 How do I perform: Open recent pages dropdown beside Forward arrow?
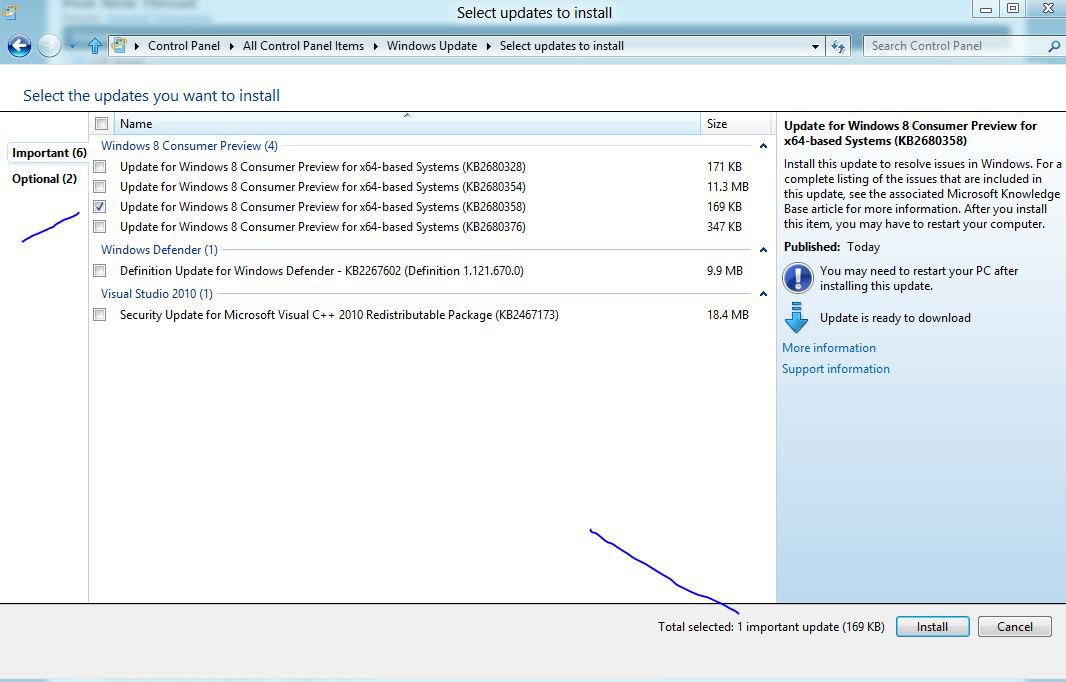click(x=73, y=46)
